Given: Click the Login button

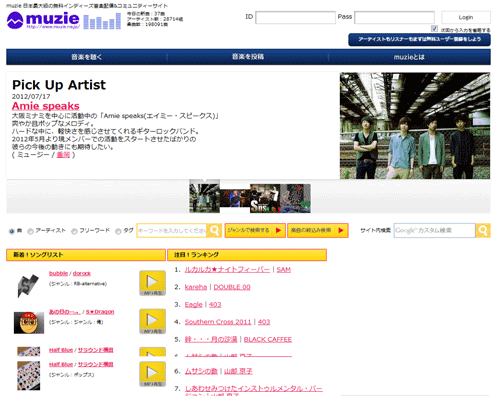Looking at the screenshot, I should tap(466, 17).
